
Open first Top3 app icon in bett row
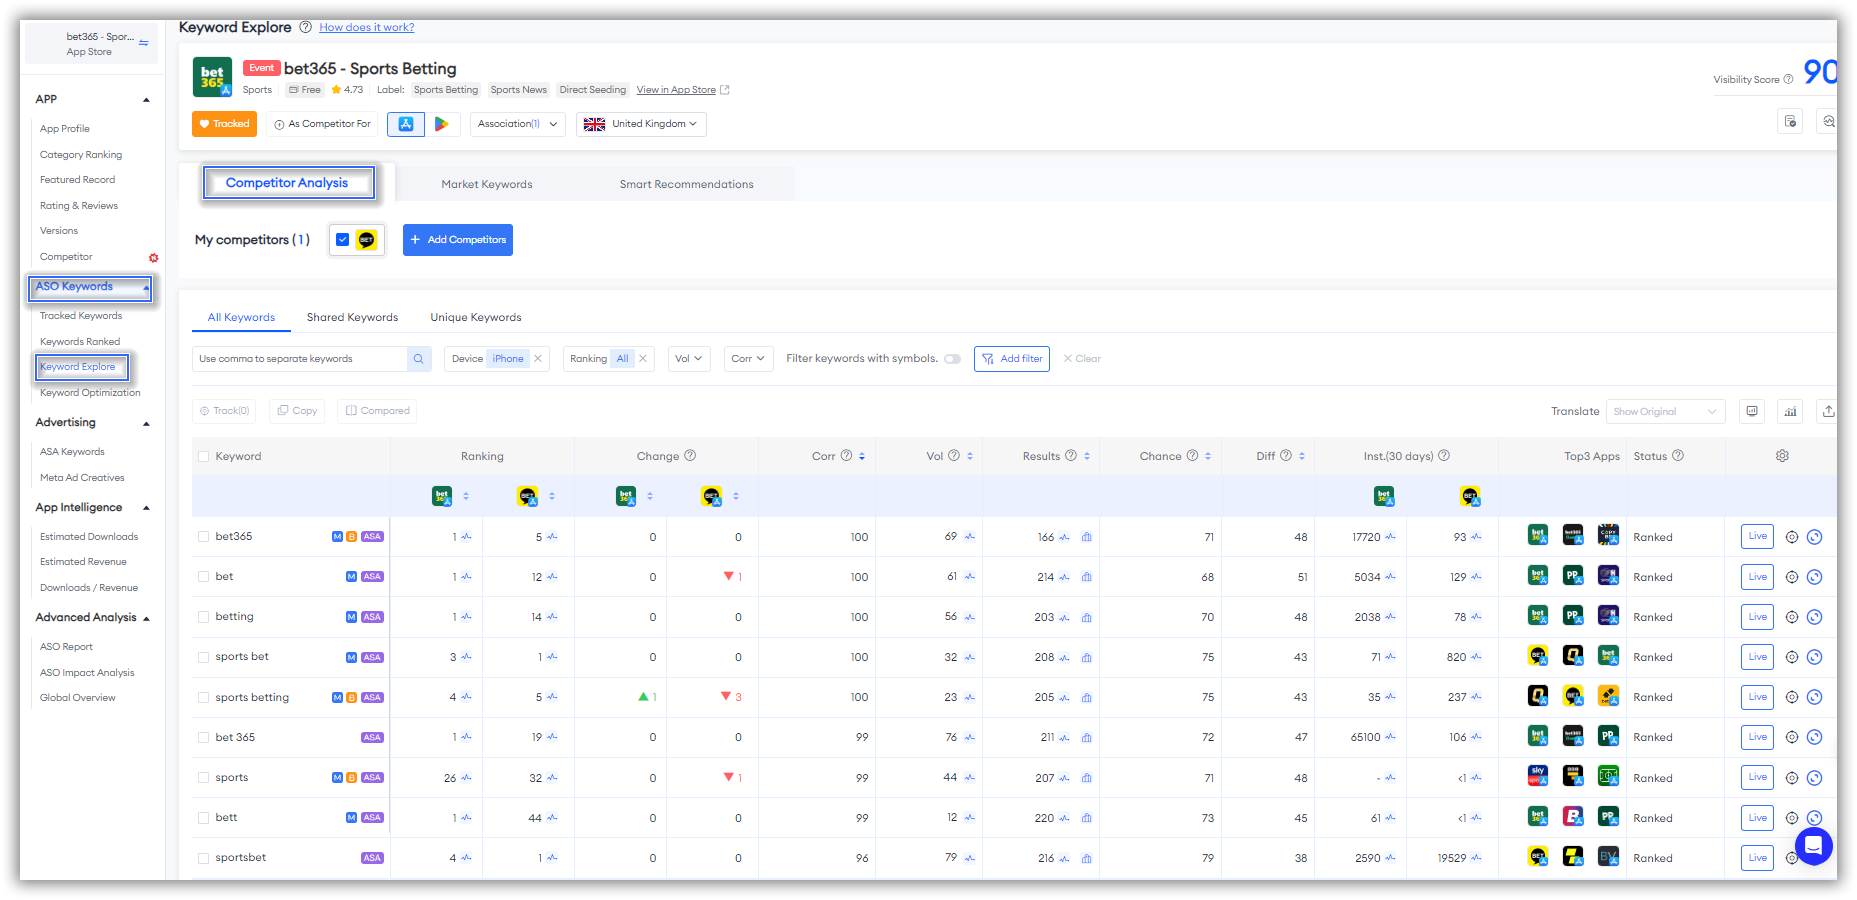pos(1538,817)
